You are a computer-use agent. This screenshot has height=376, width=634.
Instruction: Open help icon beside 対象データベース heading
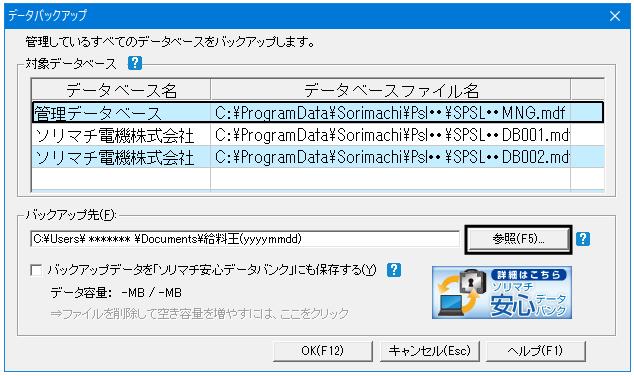pos(135,63)
